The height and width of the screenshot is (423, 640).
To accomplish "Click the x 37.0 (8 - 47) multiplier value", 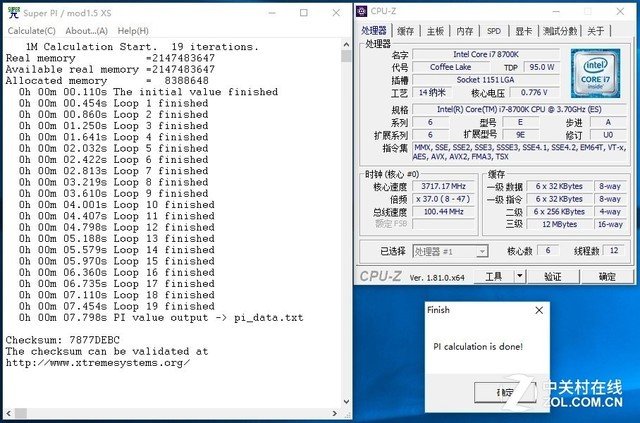I will coord(444,199).
